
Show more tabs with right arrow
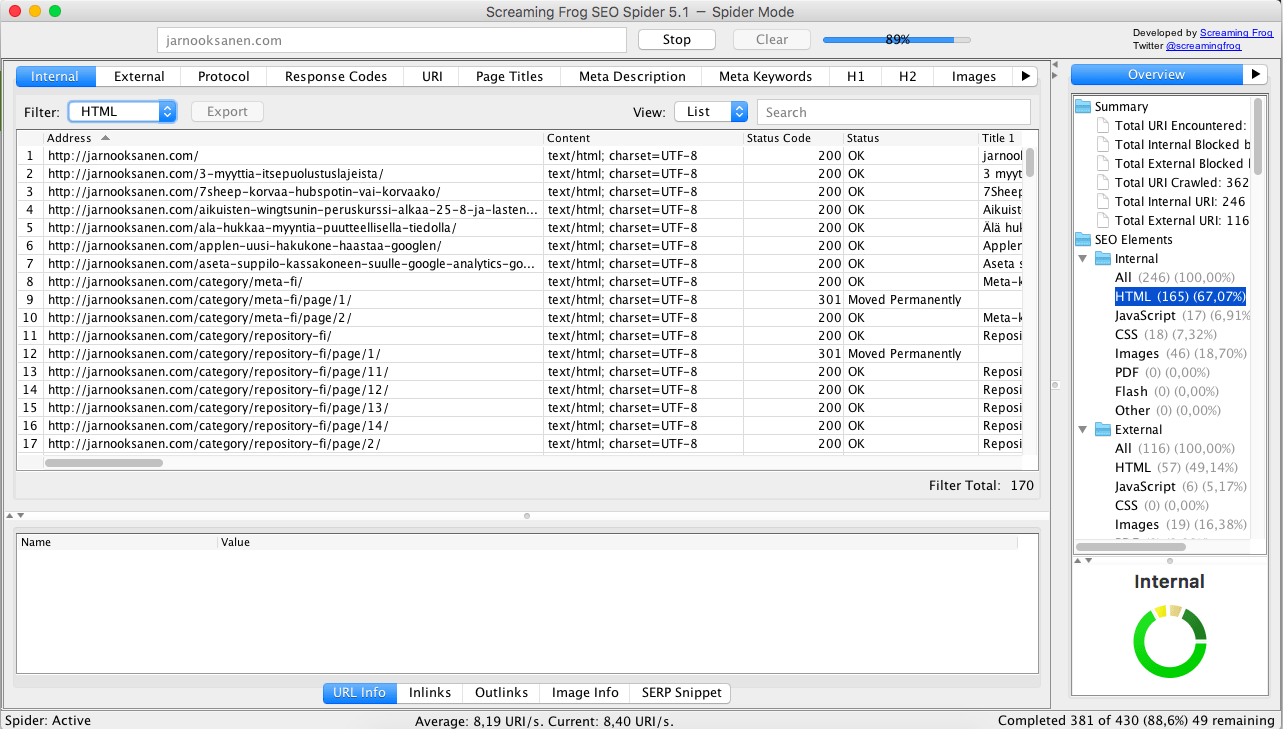click(x=1025, y=76)
